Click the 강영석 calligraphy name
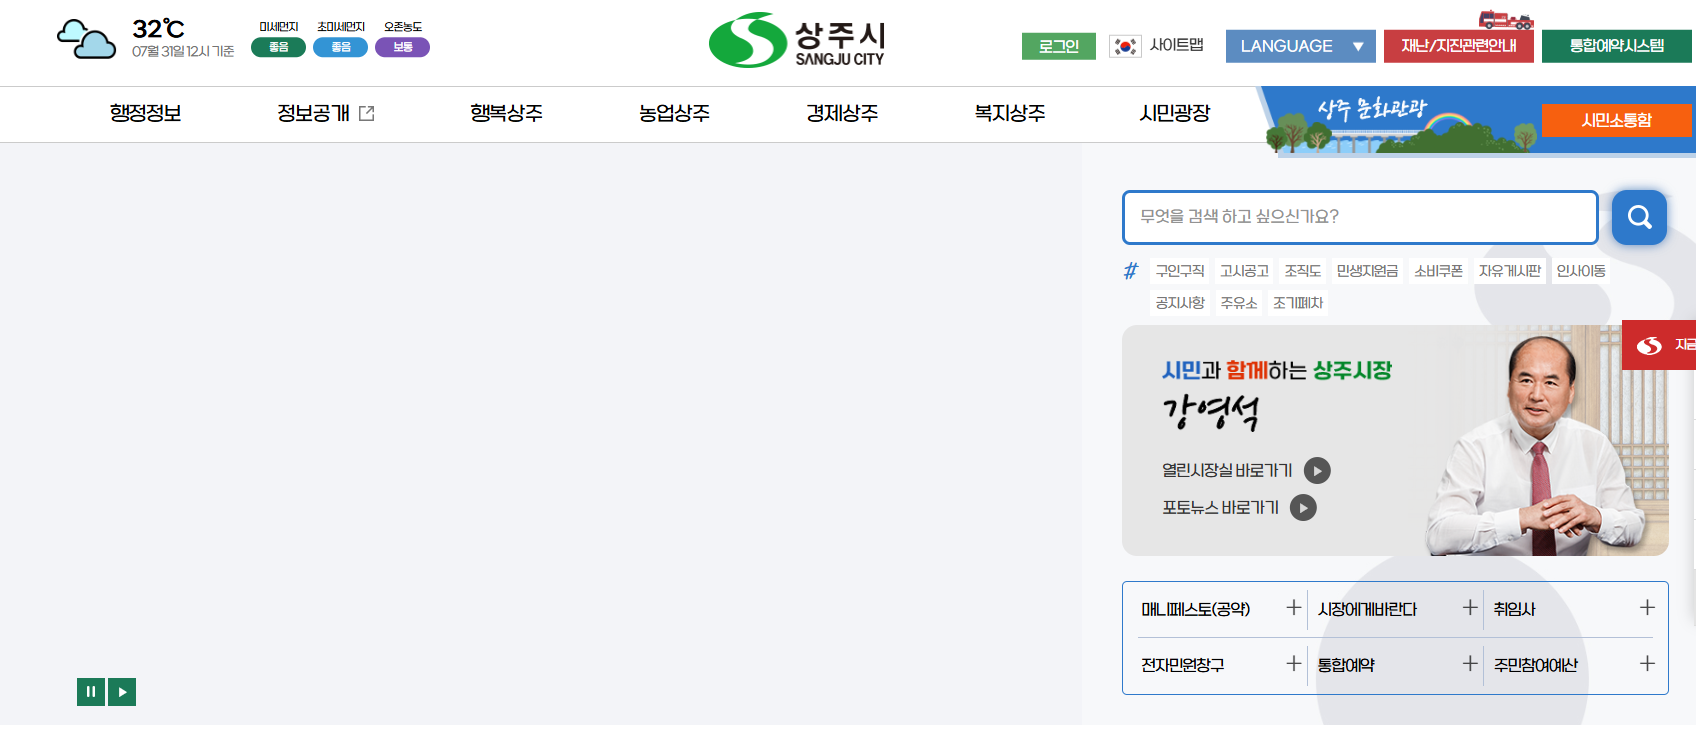Viewport: 1696px width, 729px height. click(1211, 411)
